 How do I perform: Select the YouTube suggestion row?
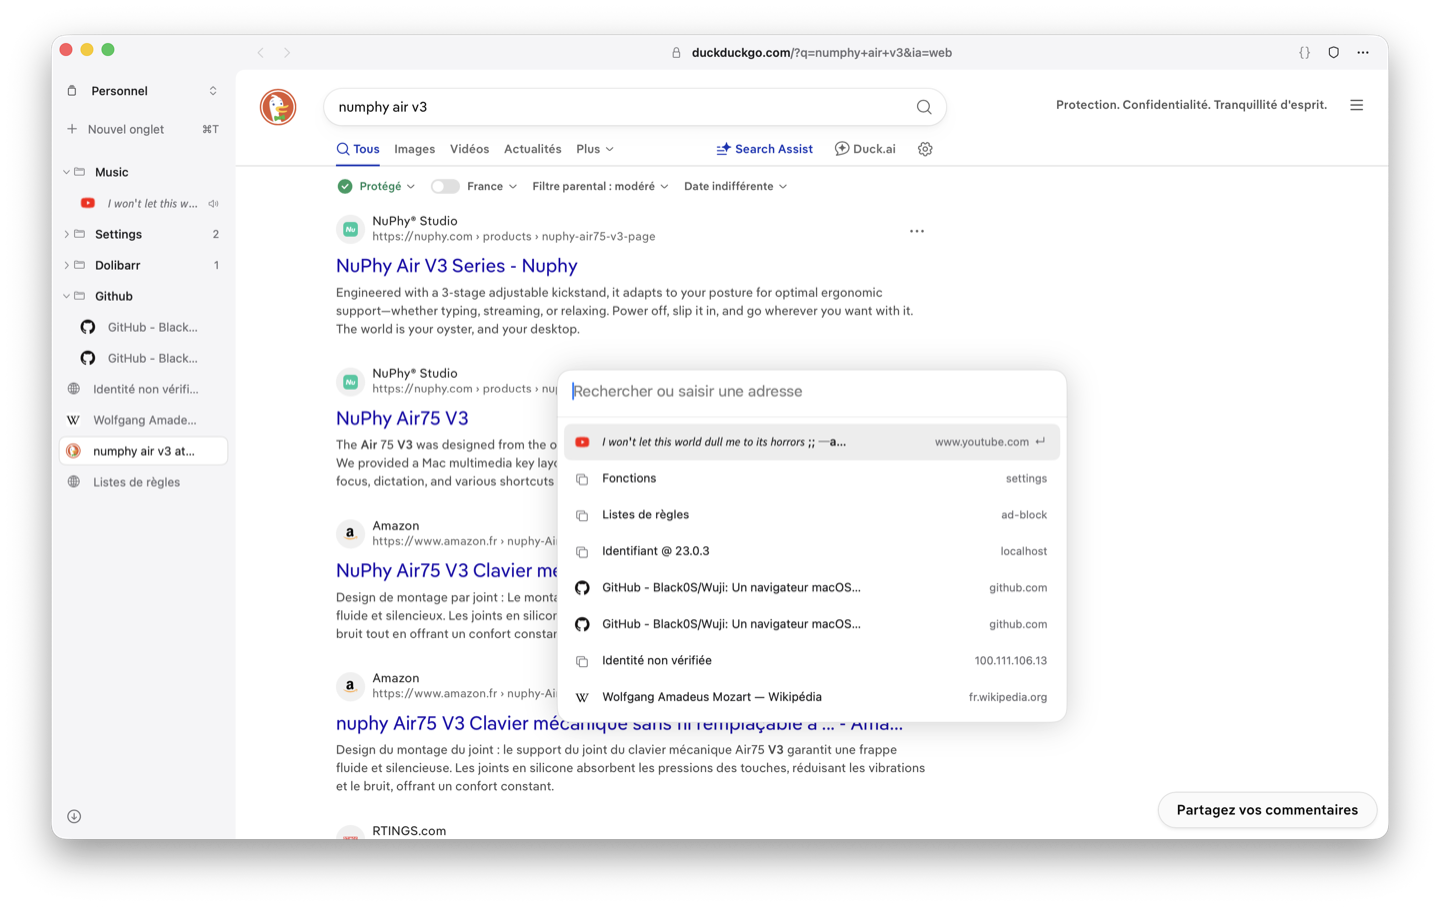pyautogui.click(x=812, y=442)
